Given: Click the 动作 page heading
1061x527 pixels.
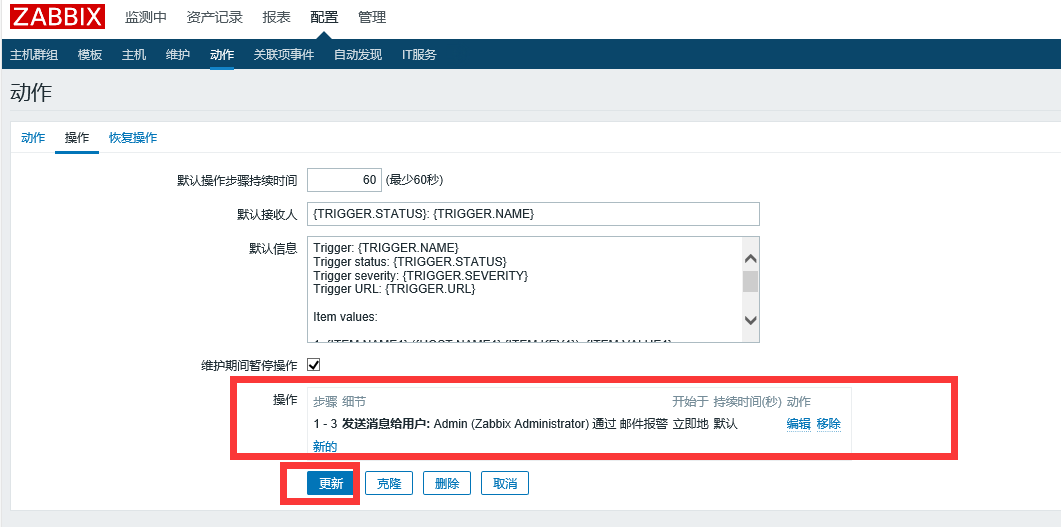Looking at the screenshot, I should 31,93.
